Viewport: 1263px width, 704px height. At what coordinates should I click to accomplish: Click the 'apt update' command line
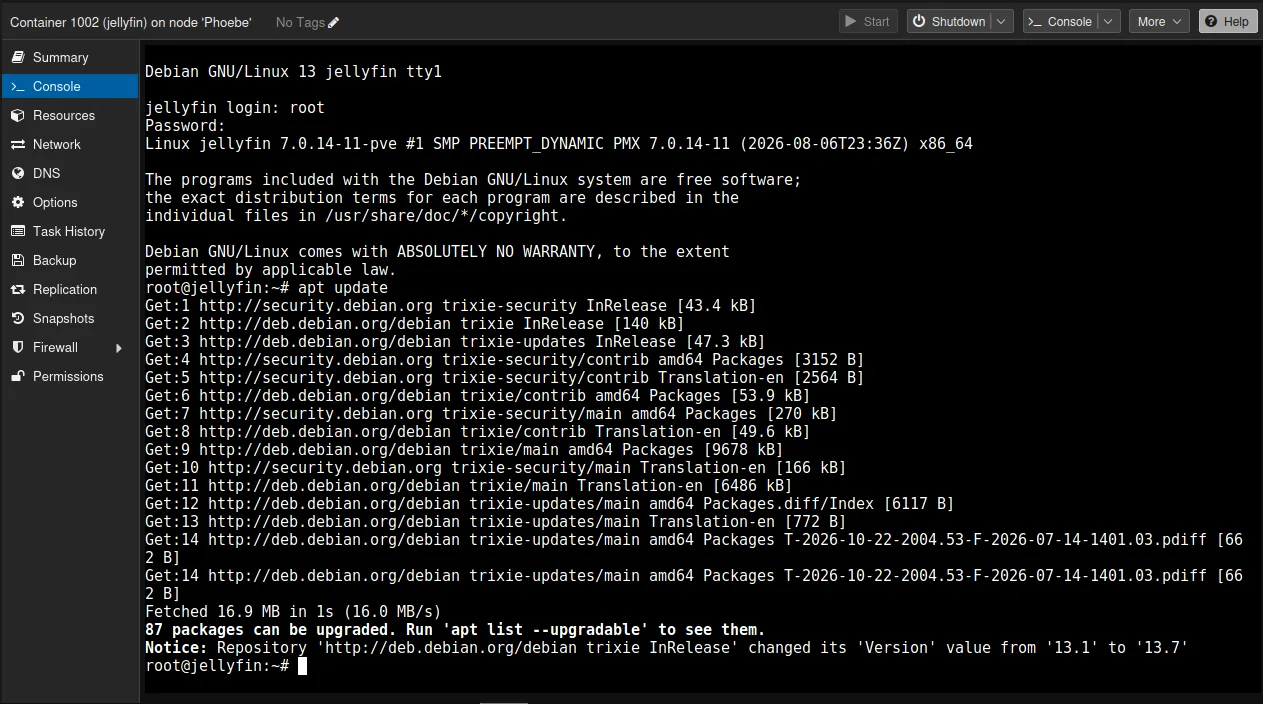click(266, 288)
